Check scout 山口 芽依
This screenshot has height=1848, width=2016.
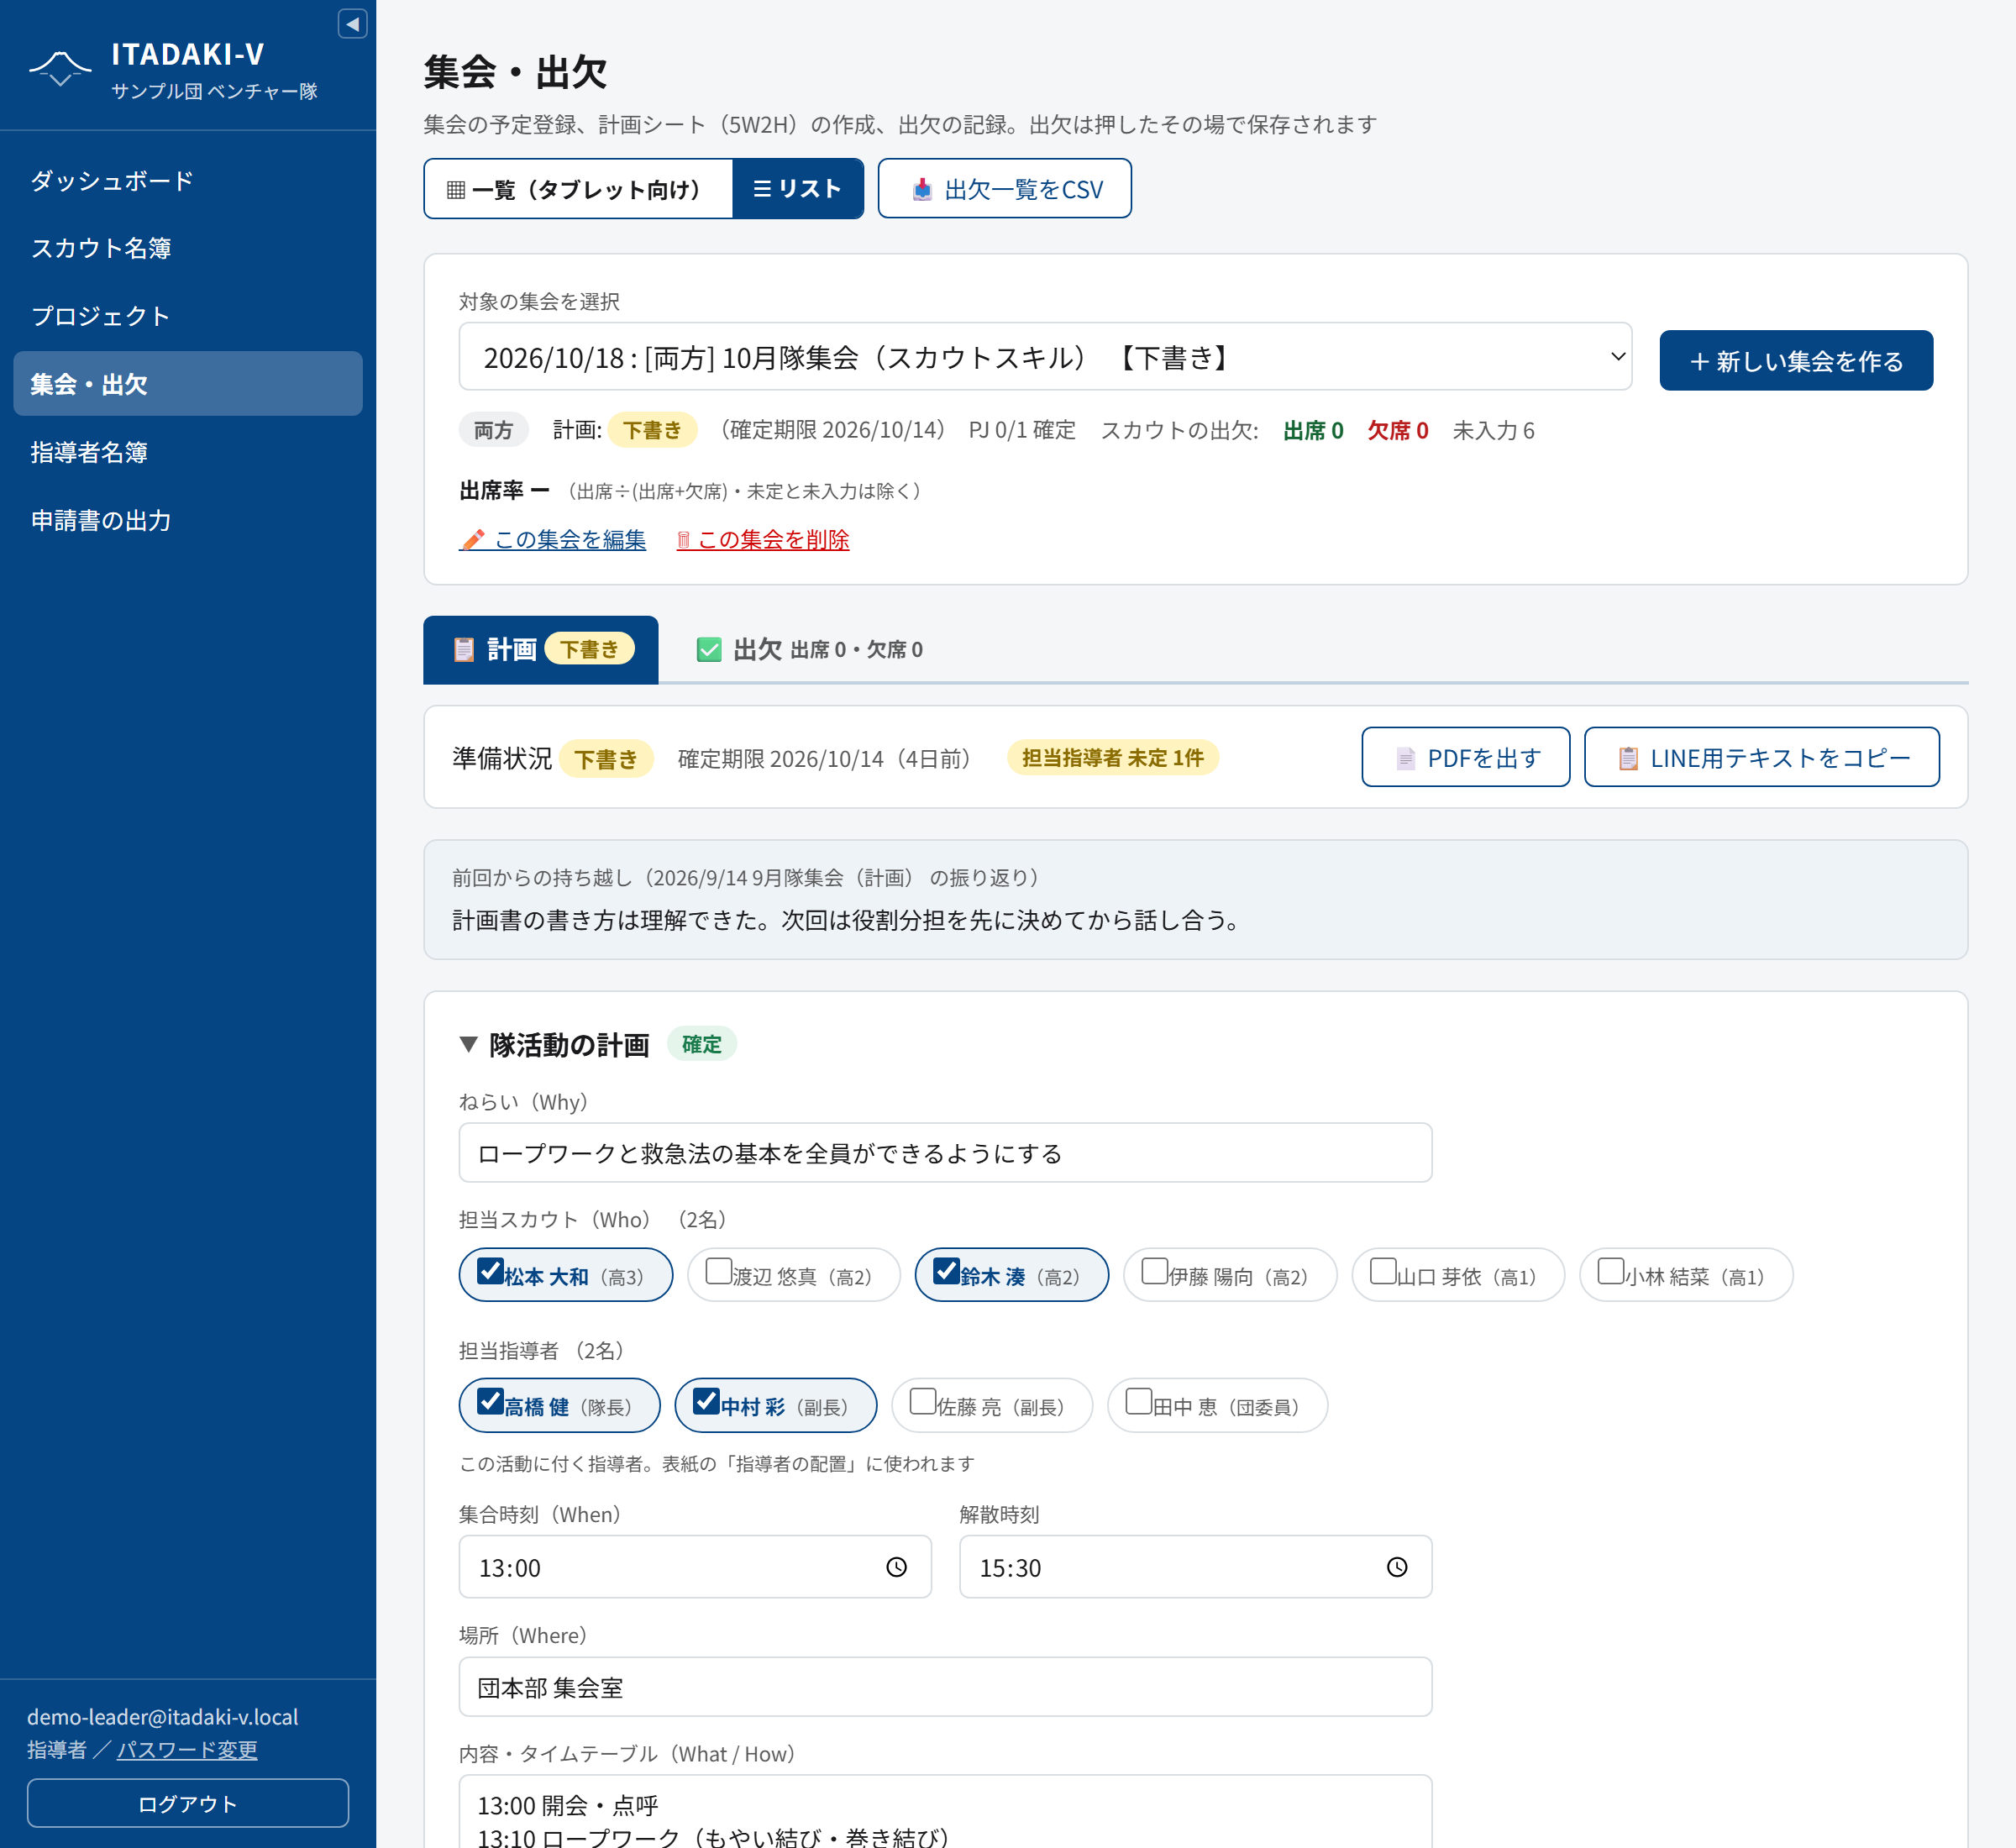point(1382,1271)
